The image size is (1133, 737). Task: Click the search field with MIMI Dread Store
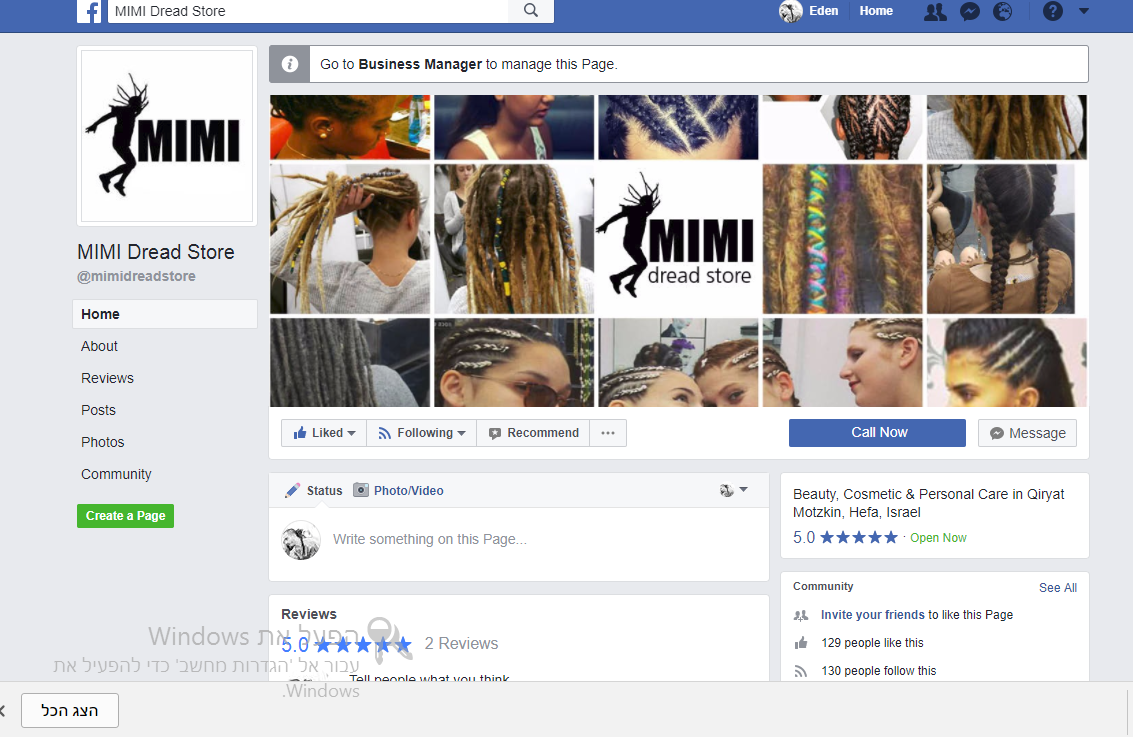pyautogui.click(x=308, y=11)
